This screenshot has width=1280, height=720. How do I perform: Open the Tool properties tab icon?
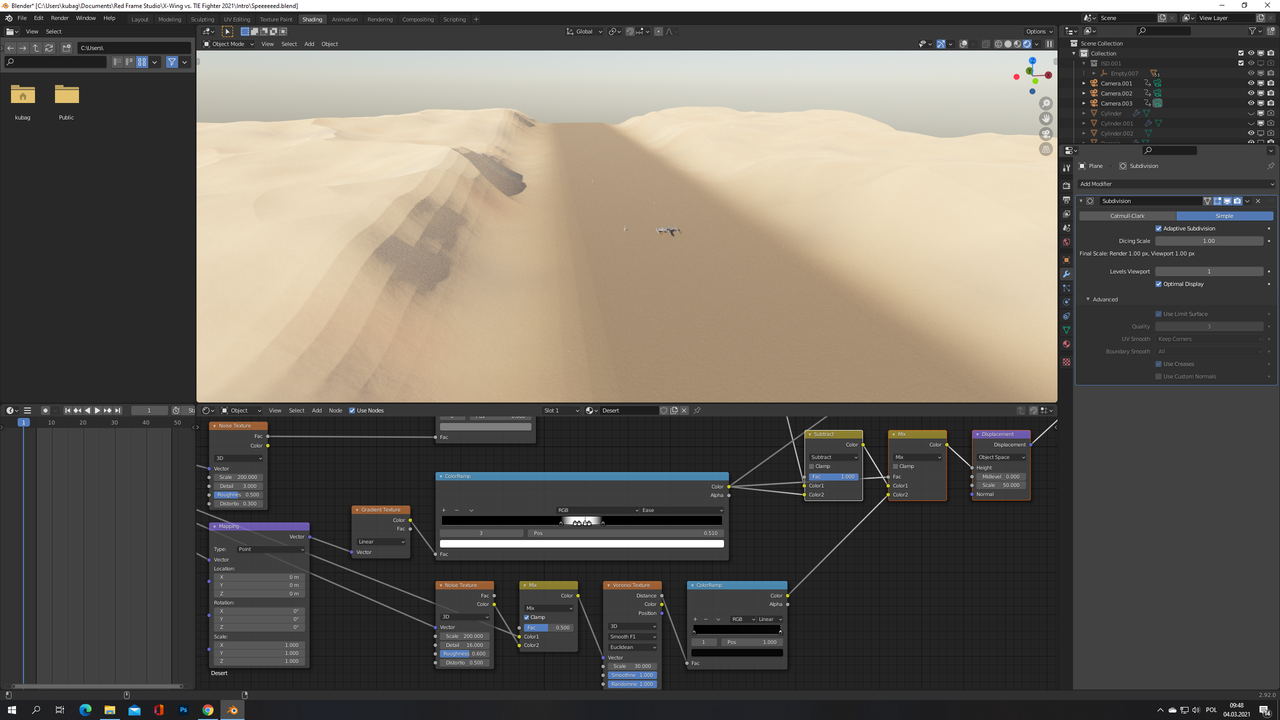click(x=1066, y=168)
